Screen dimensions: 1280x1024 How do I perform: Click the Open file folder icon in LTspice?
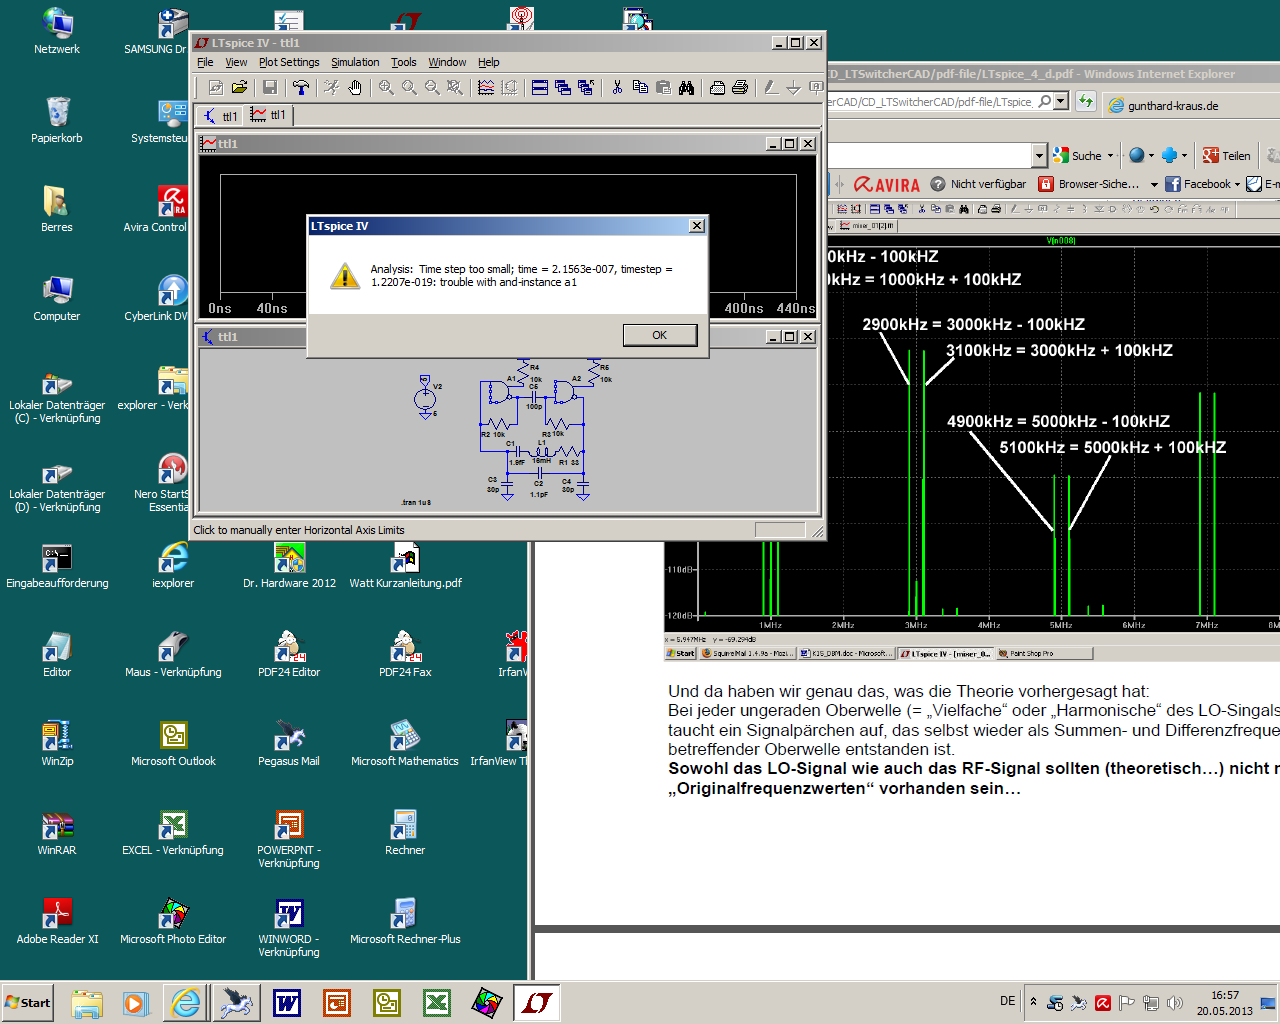pos(239,88)
